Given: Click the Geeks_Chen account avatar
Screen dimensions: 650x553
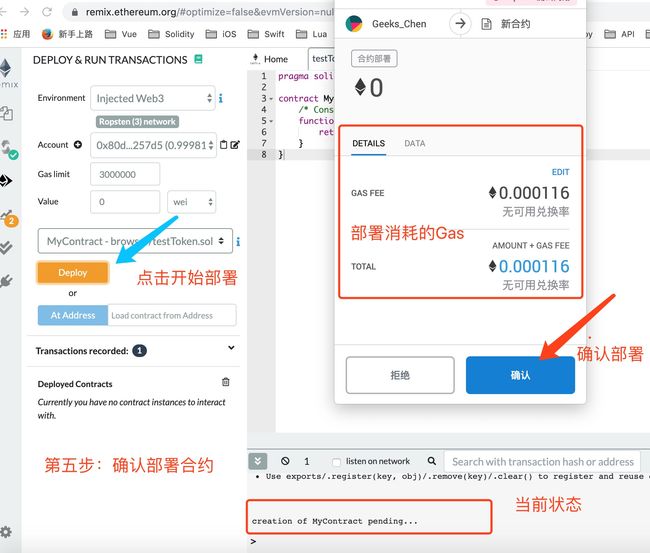Looking at the screenshot, I should click(x=354, y=24).
